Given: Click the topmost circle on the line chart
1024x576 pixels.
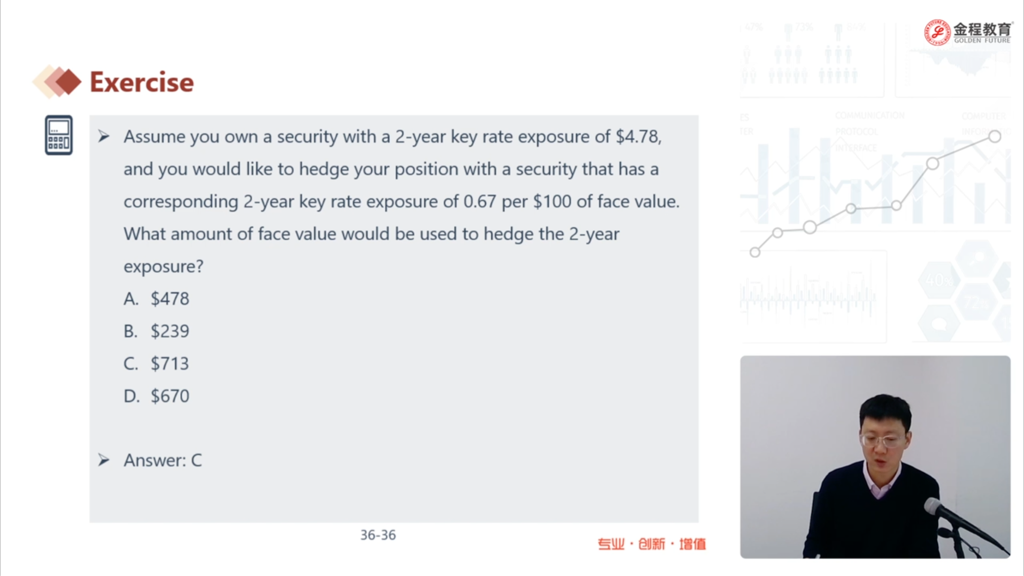Looking at the screenshot, I should (x=995, y=136).
